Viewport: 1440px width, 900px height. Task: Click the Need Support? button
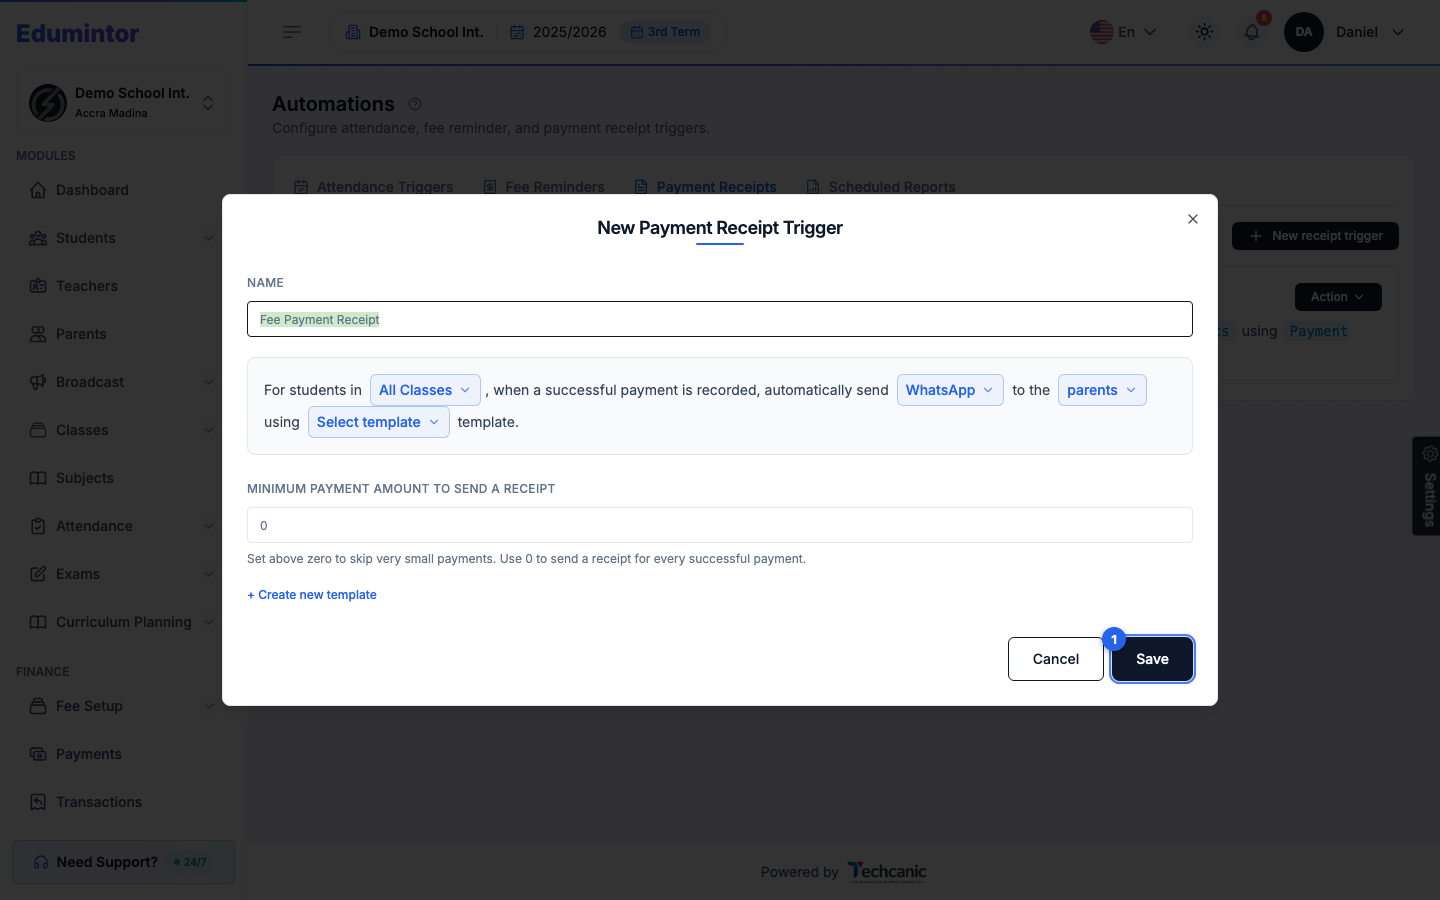point(124,862)
